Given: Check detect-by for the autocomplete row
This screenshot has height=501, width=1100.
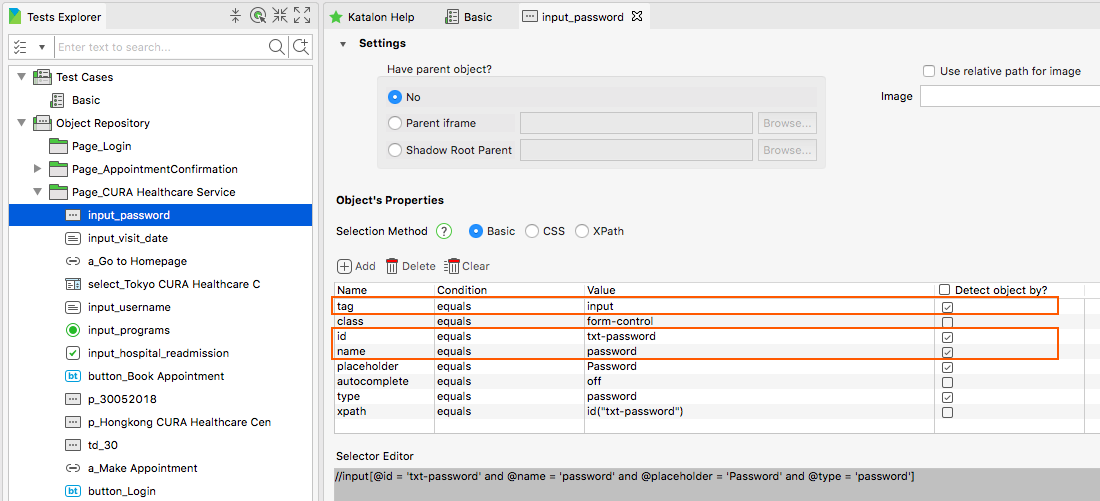Looking at the screenshot, I should (x=948, y=382).
